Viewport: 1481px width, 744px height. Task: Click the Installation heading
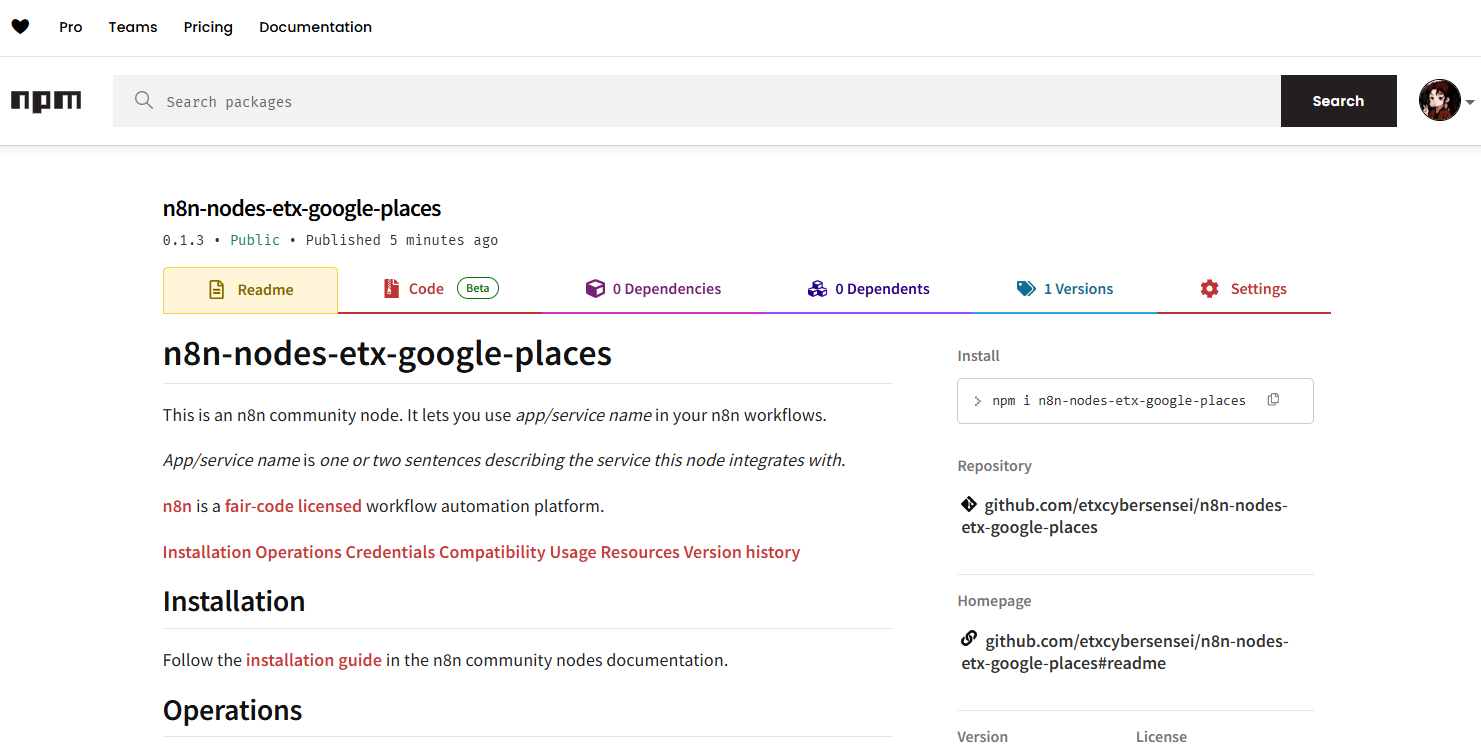click(x=234, y=601)
